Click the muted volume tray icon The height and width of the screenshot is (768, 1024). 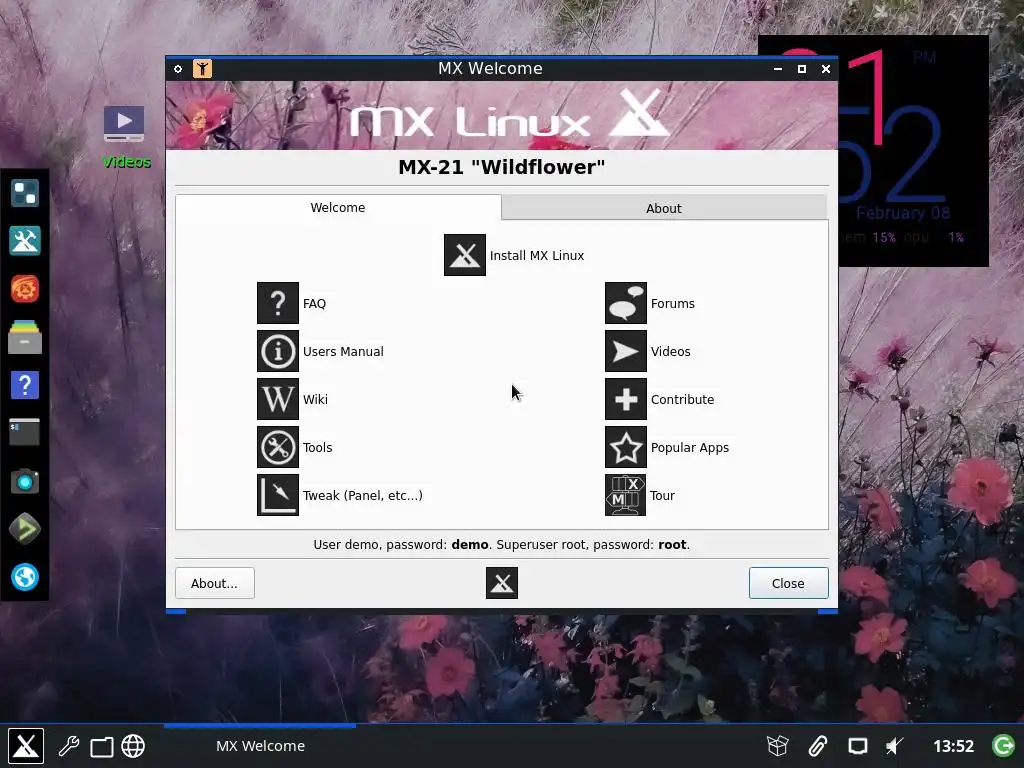[x=894, y=746]
